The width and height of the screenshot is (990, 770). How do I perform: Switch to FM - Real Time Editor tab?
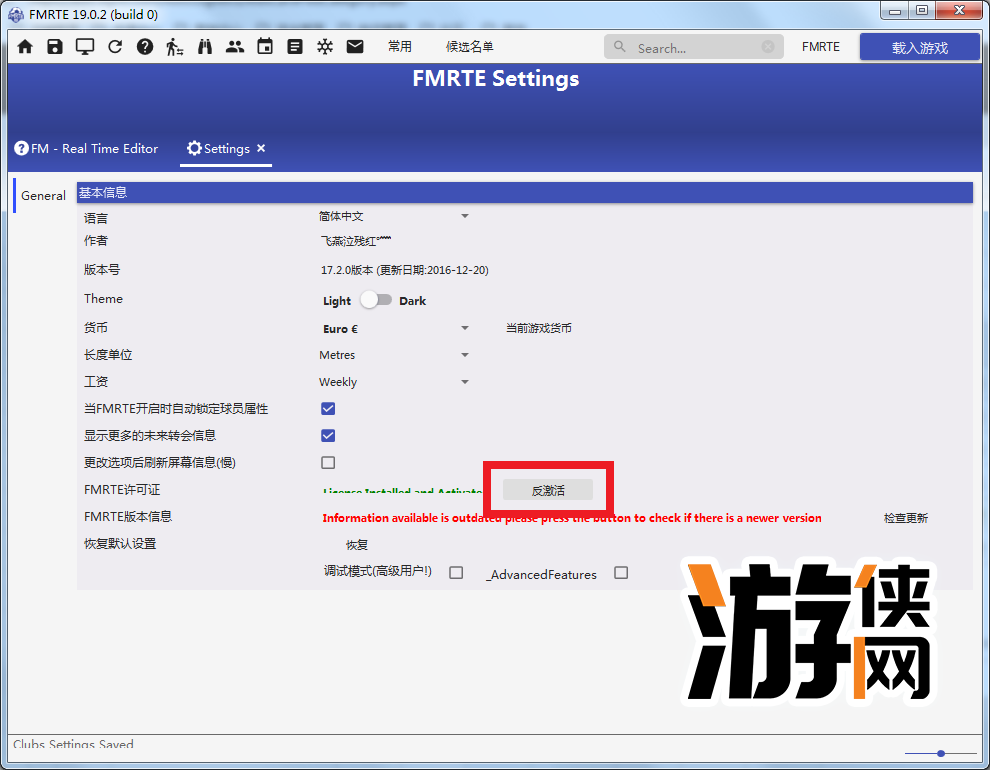86,149
